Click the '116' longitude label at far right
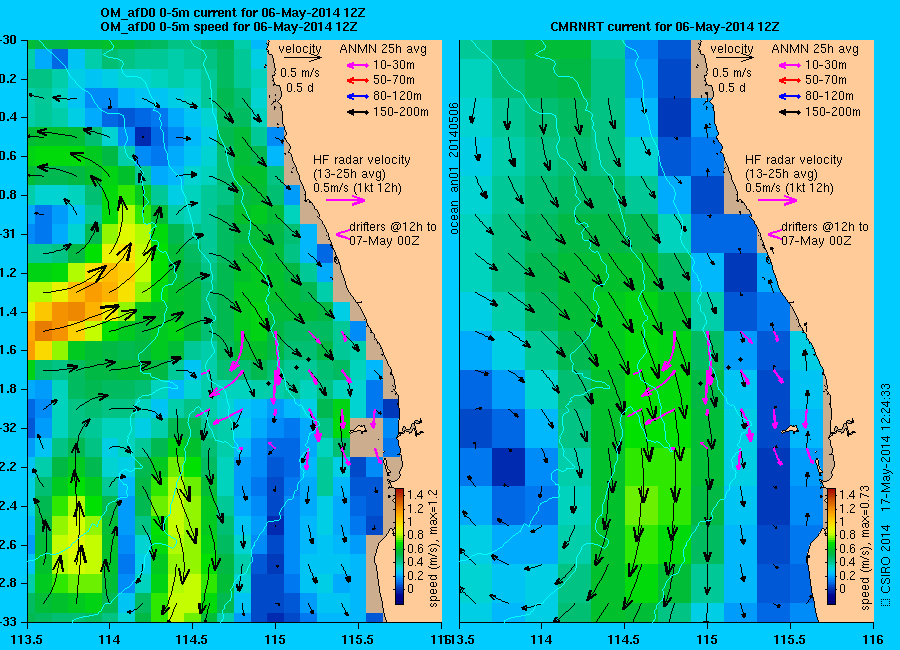The height and width of the screenshot is (650, 900). [x=872, y=639]
